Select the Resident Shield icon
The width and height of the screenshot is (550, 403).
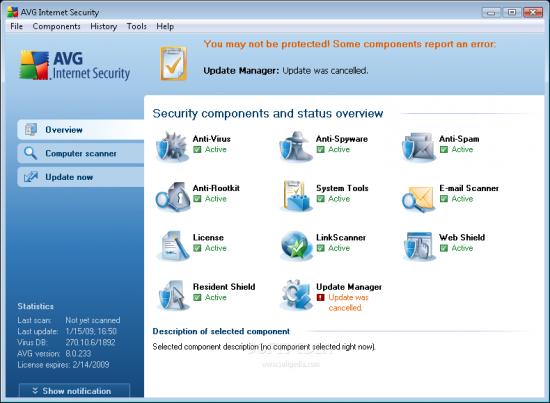point(172,295)
